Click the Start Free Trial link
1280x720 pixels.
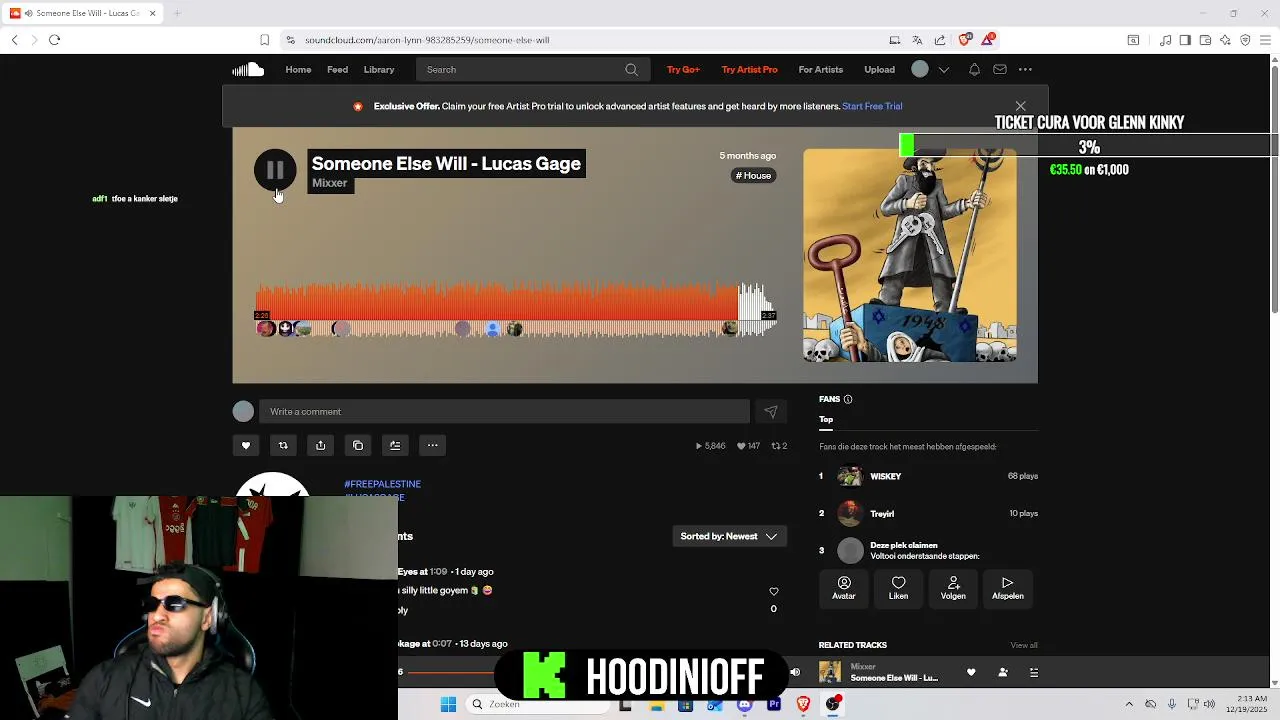[x=872, y=106]
